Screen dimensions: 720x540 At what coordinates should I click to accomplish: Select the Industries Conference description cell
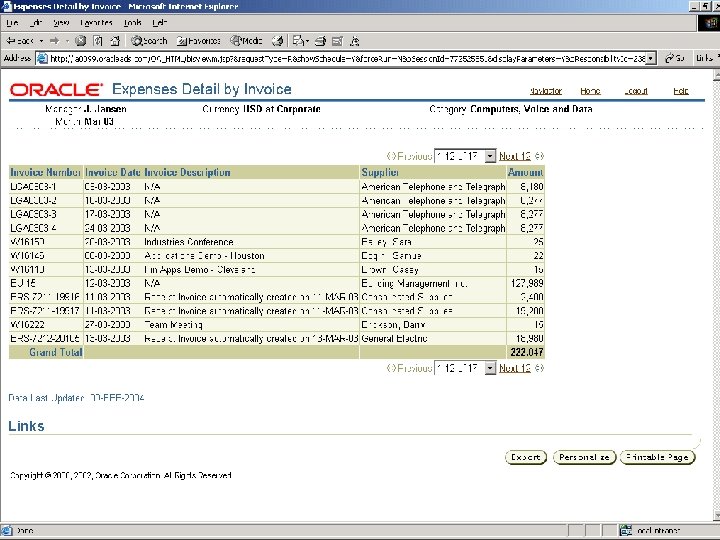[x=251, y=242]
